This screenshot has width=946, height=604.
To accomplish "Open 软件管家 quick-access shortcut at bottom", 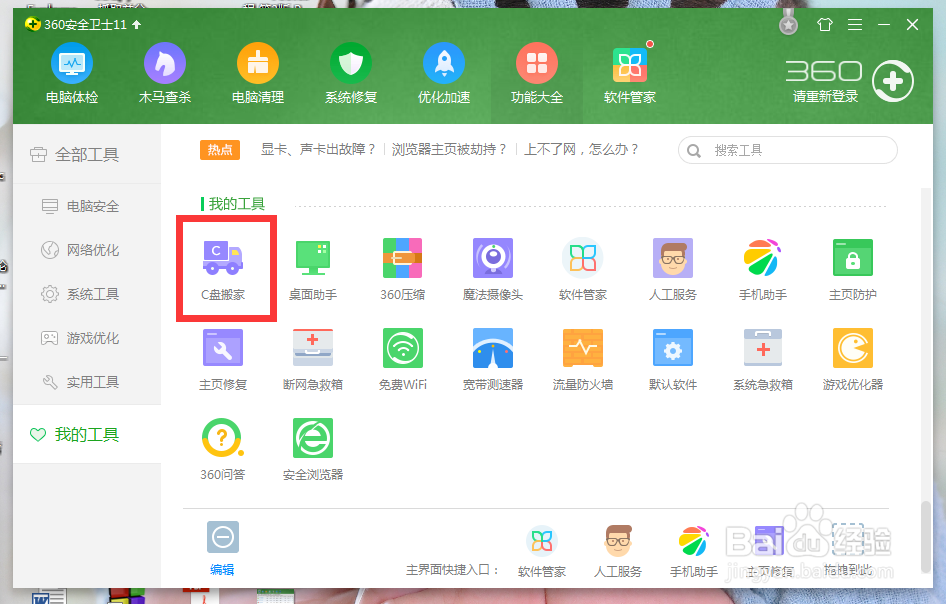I will [x=542, y=552].
